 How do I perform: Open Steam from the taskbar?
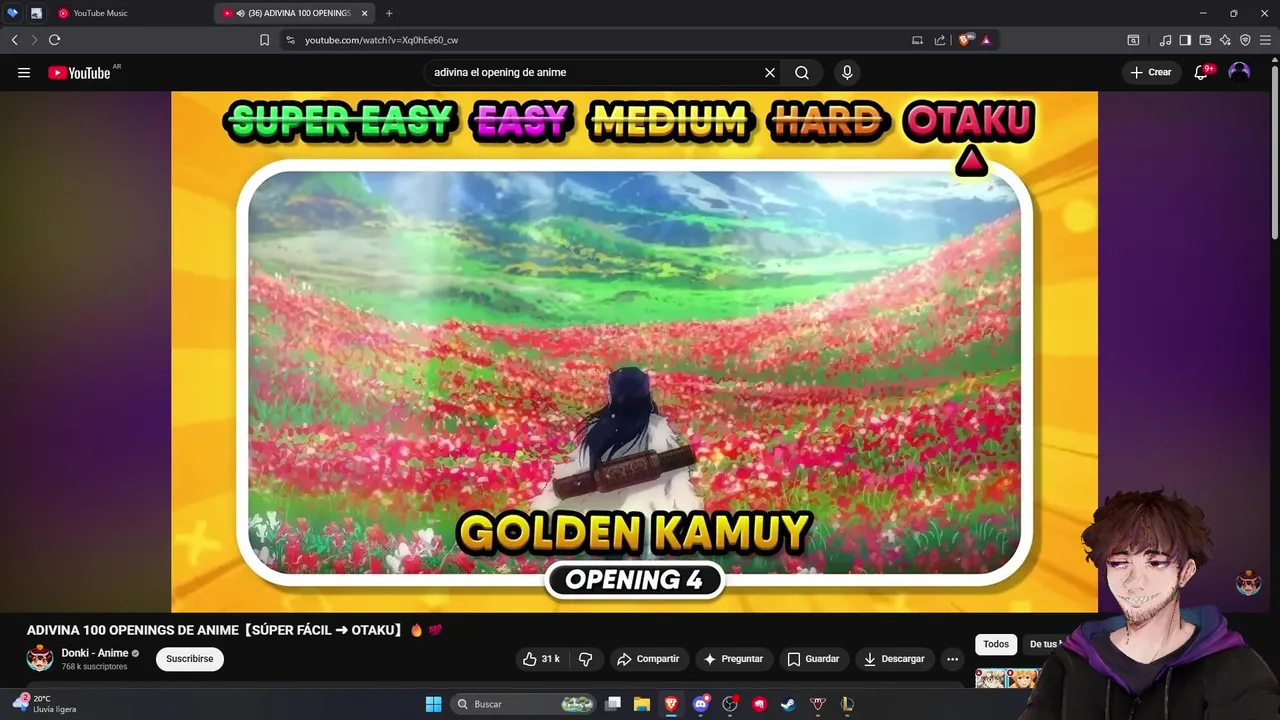pyautogui.click(x=789, y=704)
